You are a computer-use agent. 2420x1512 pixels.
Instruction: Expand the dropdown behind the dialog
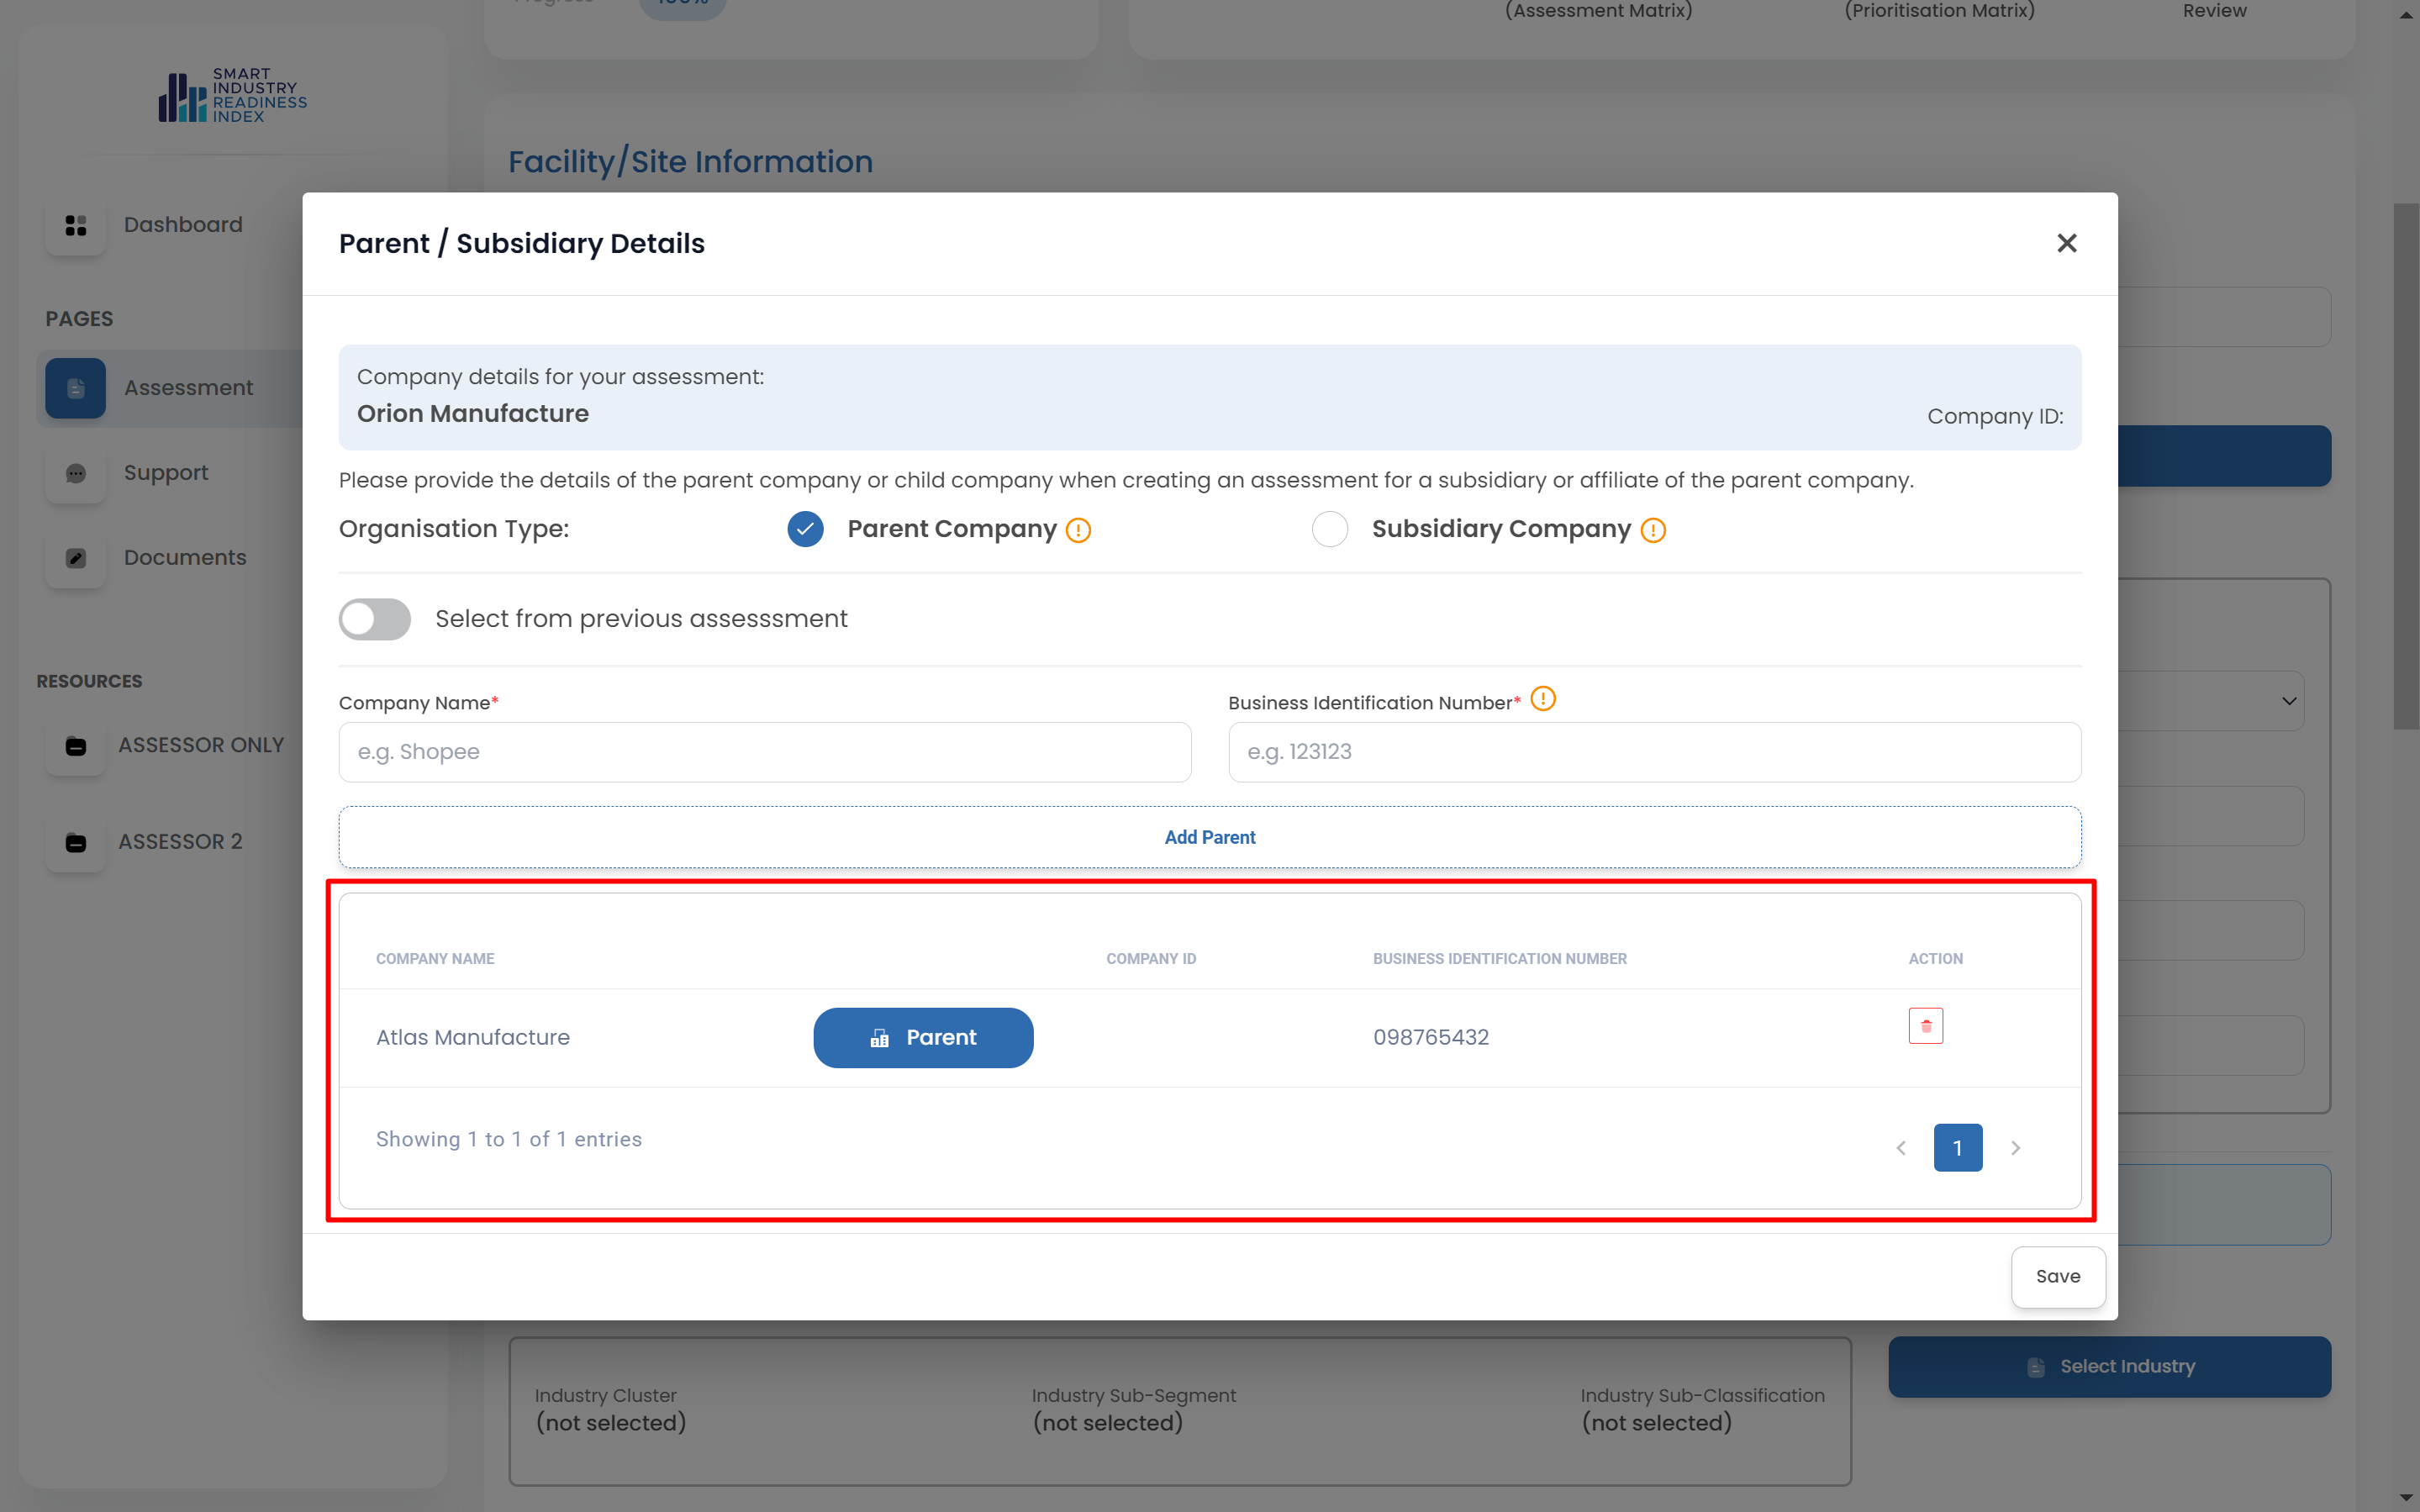pos(2289,701)
